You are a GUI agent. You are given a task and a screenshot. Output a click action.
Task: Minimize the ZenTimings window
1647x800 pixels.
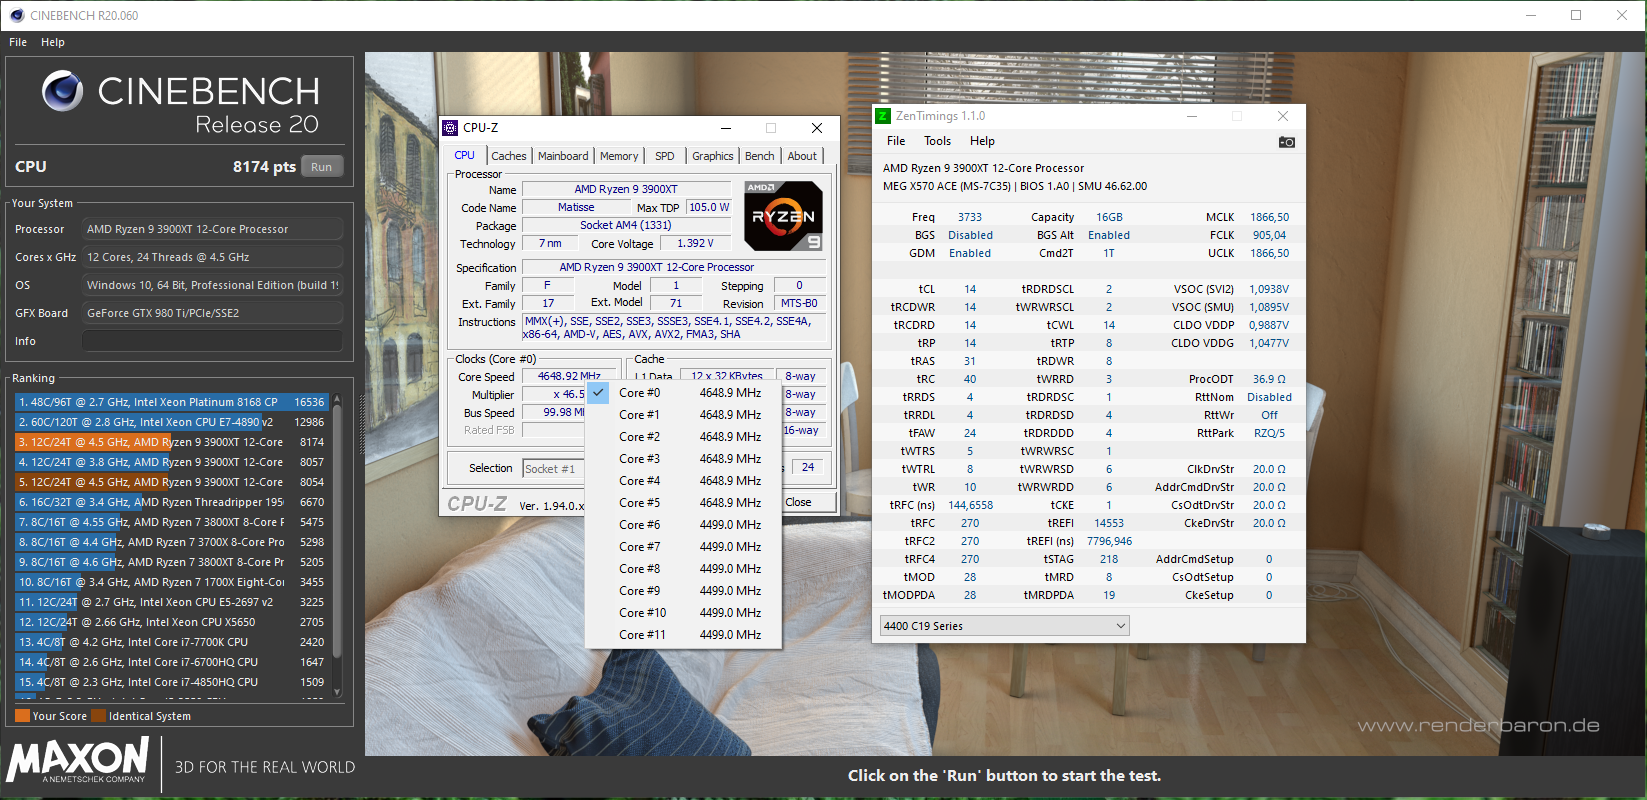1192,116
